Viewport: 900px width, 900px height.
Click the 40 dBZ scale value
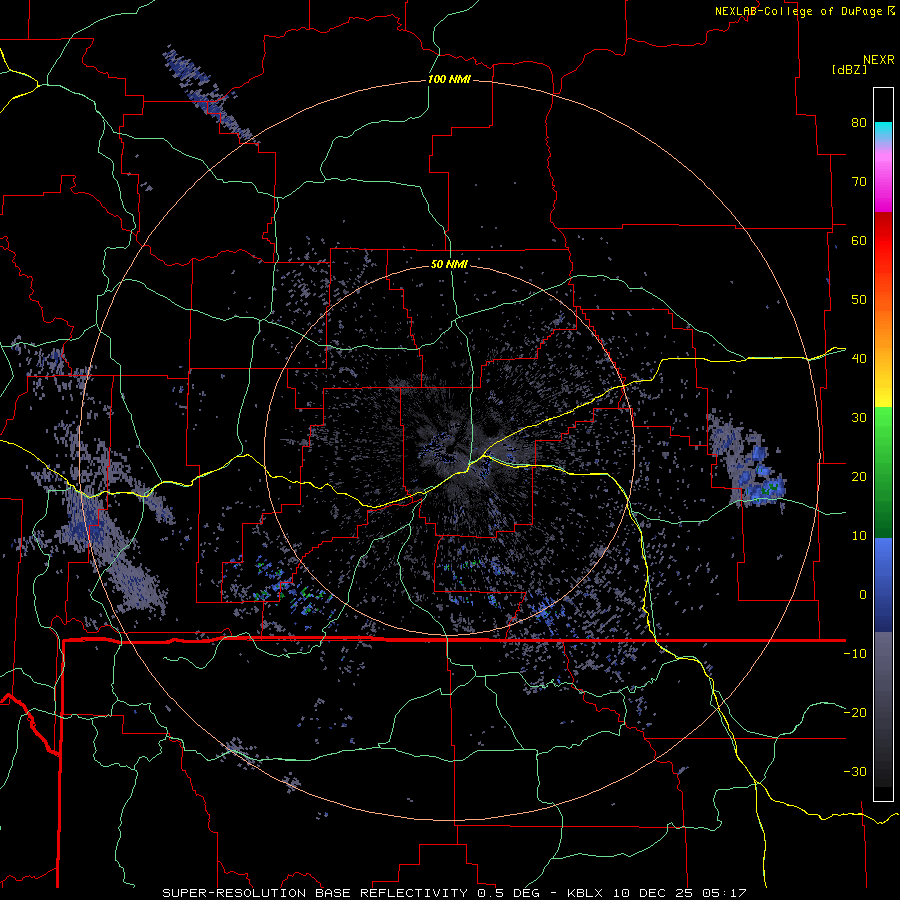[859, 359]
